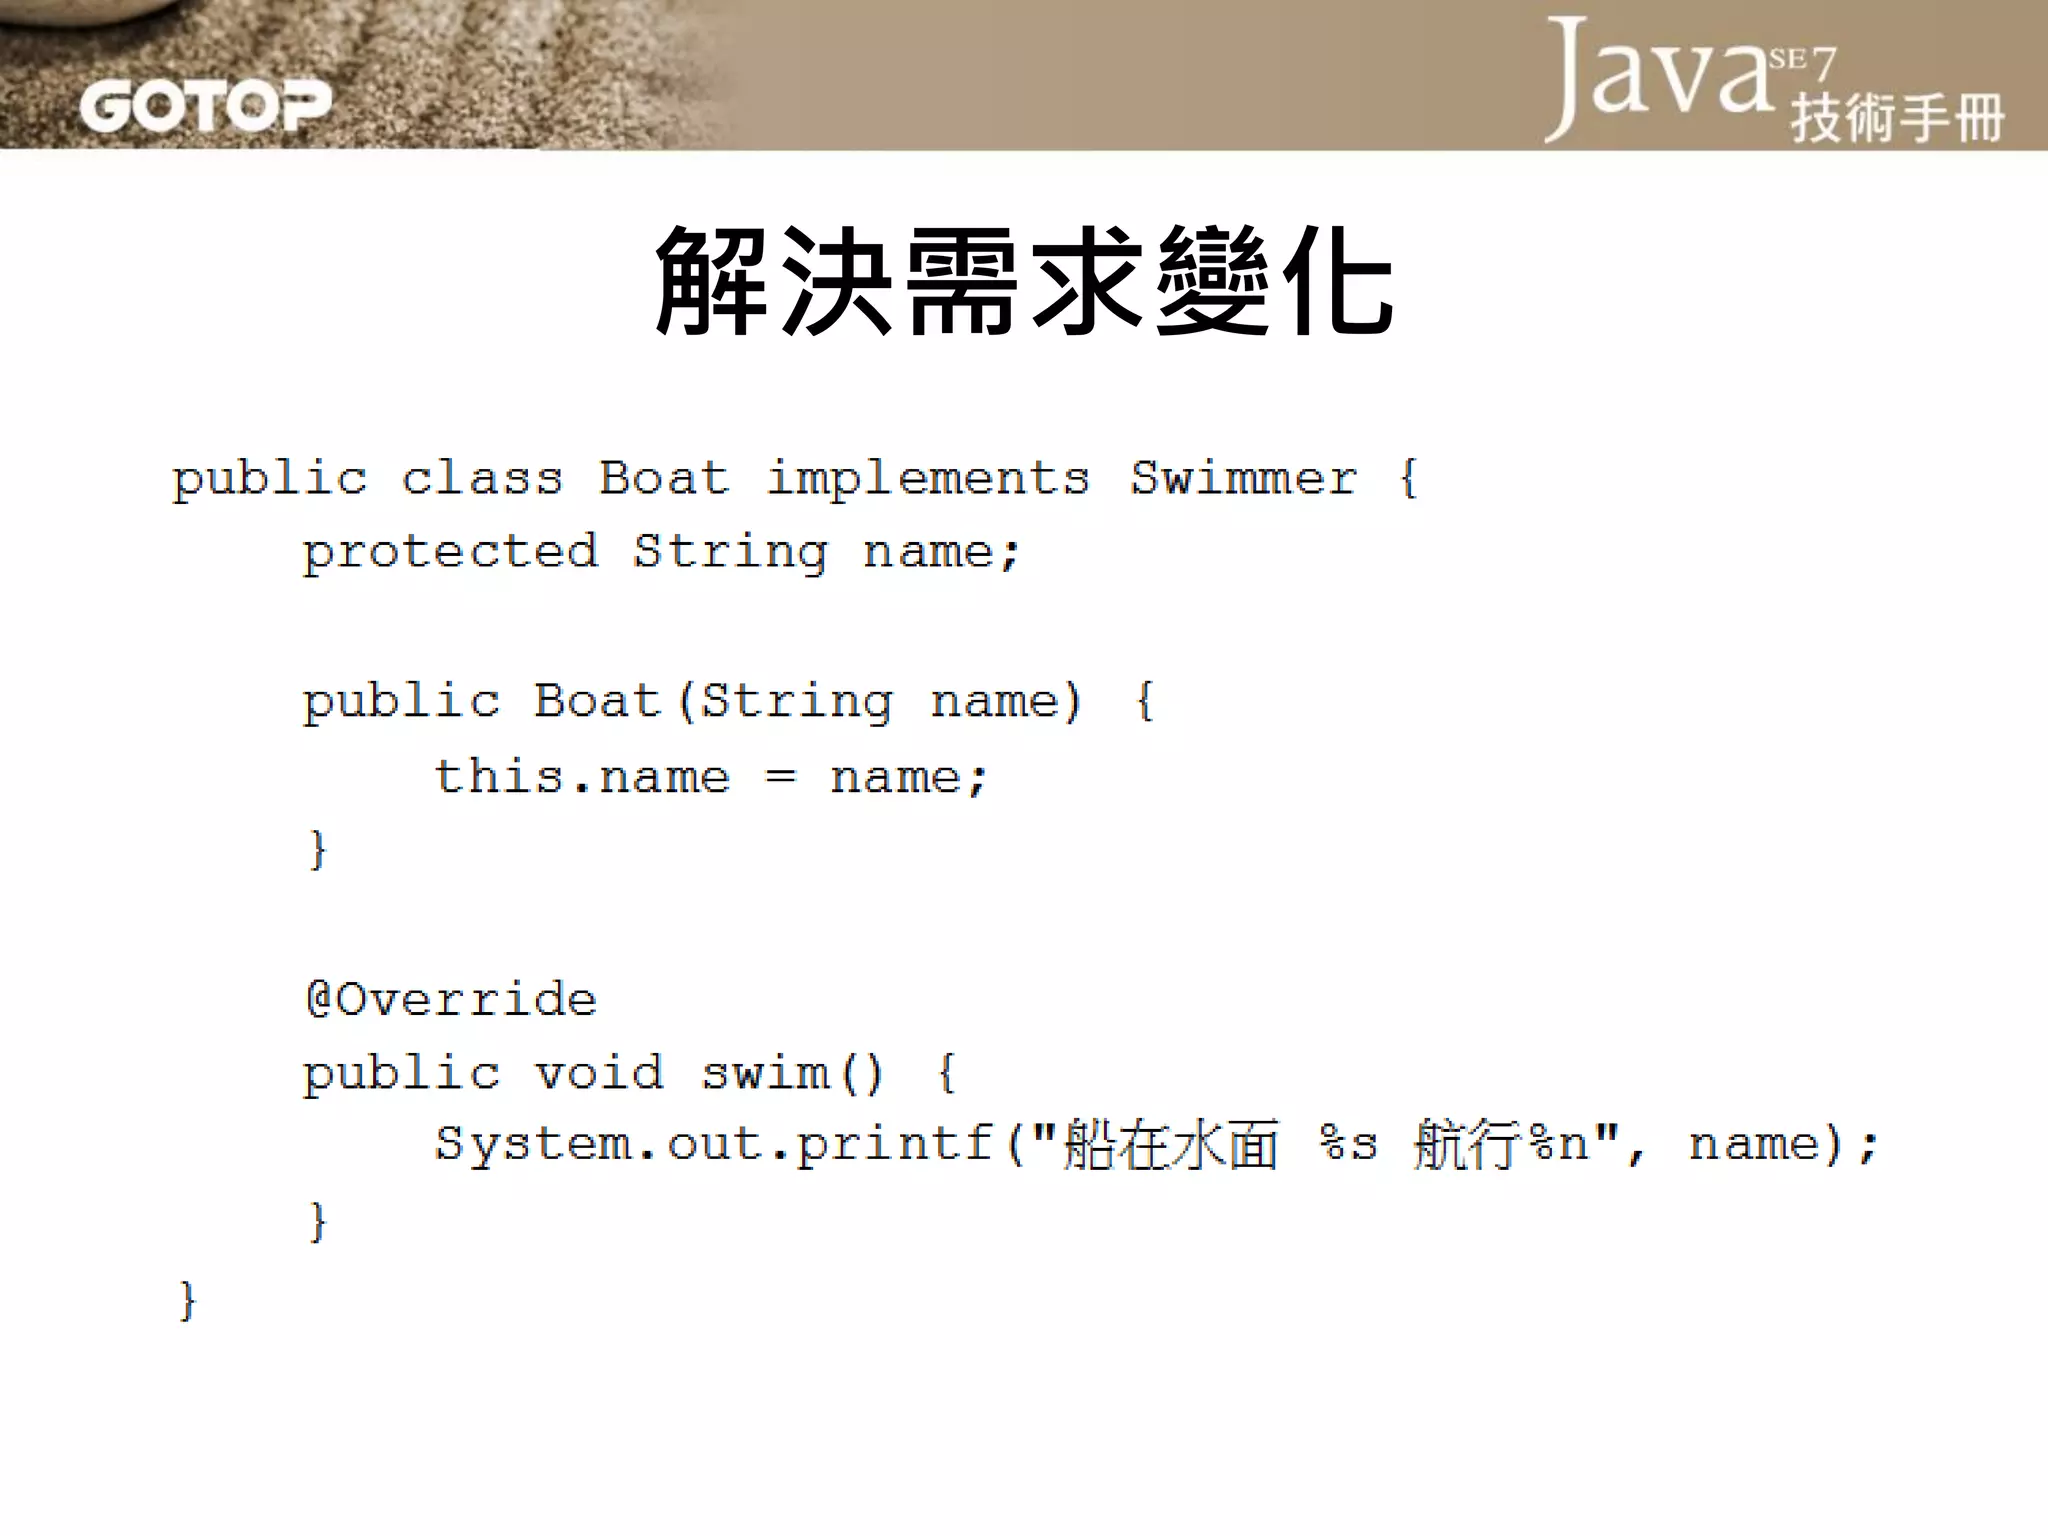Click the @Override annotation

451,999
